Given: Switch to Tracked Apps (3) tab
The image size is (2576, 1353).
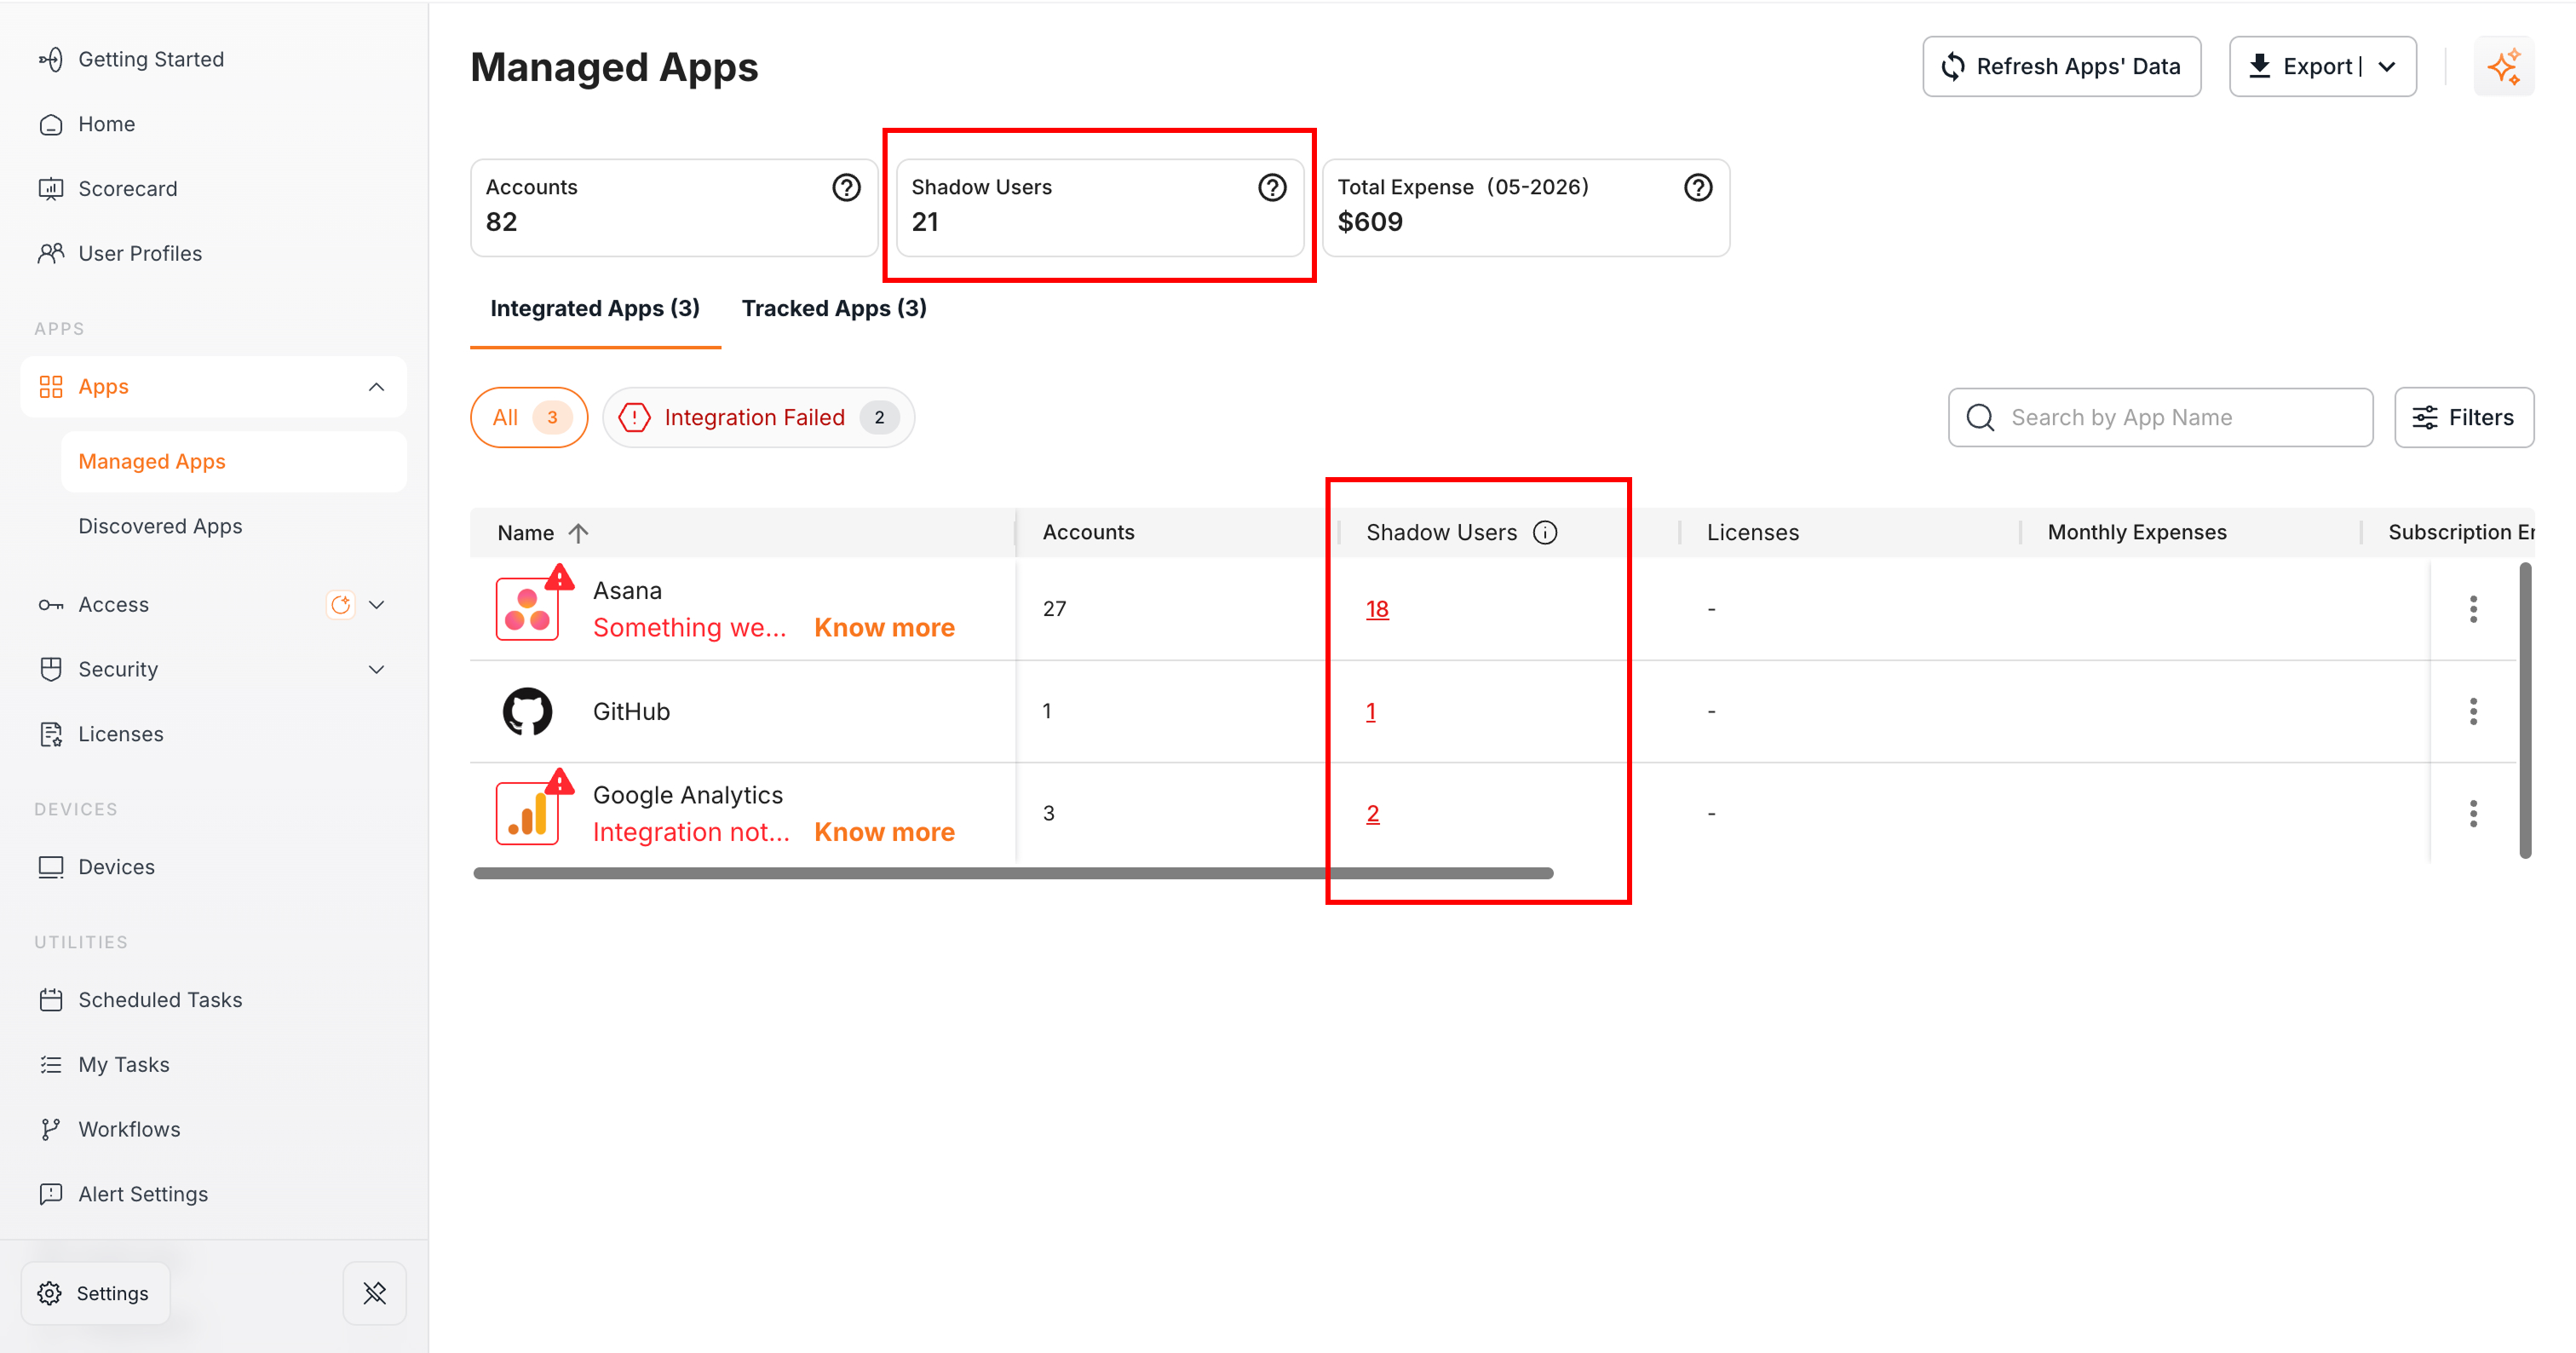Looking at the screenshot, I should click(x=834, y=309).
